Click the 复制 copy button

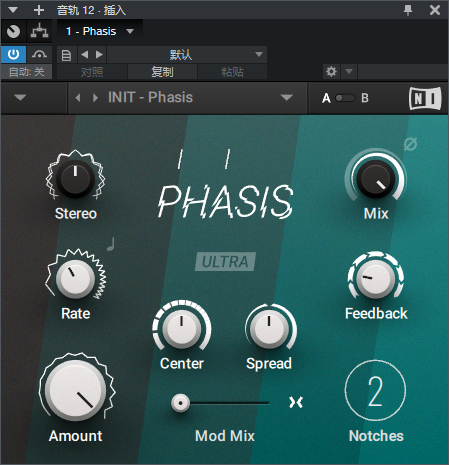[162, 72]
